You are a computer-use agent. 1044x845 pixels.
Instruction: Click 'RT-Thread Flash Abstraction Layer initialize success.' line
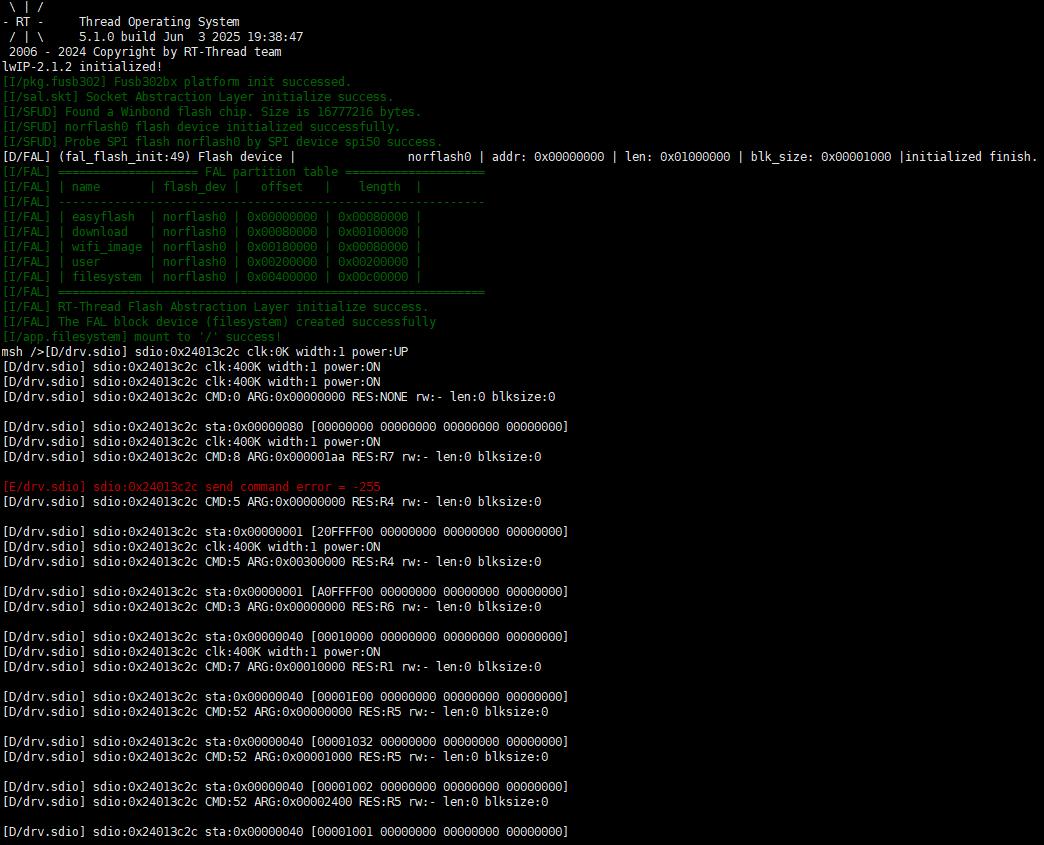[x=215, y=307]
